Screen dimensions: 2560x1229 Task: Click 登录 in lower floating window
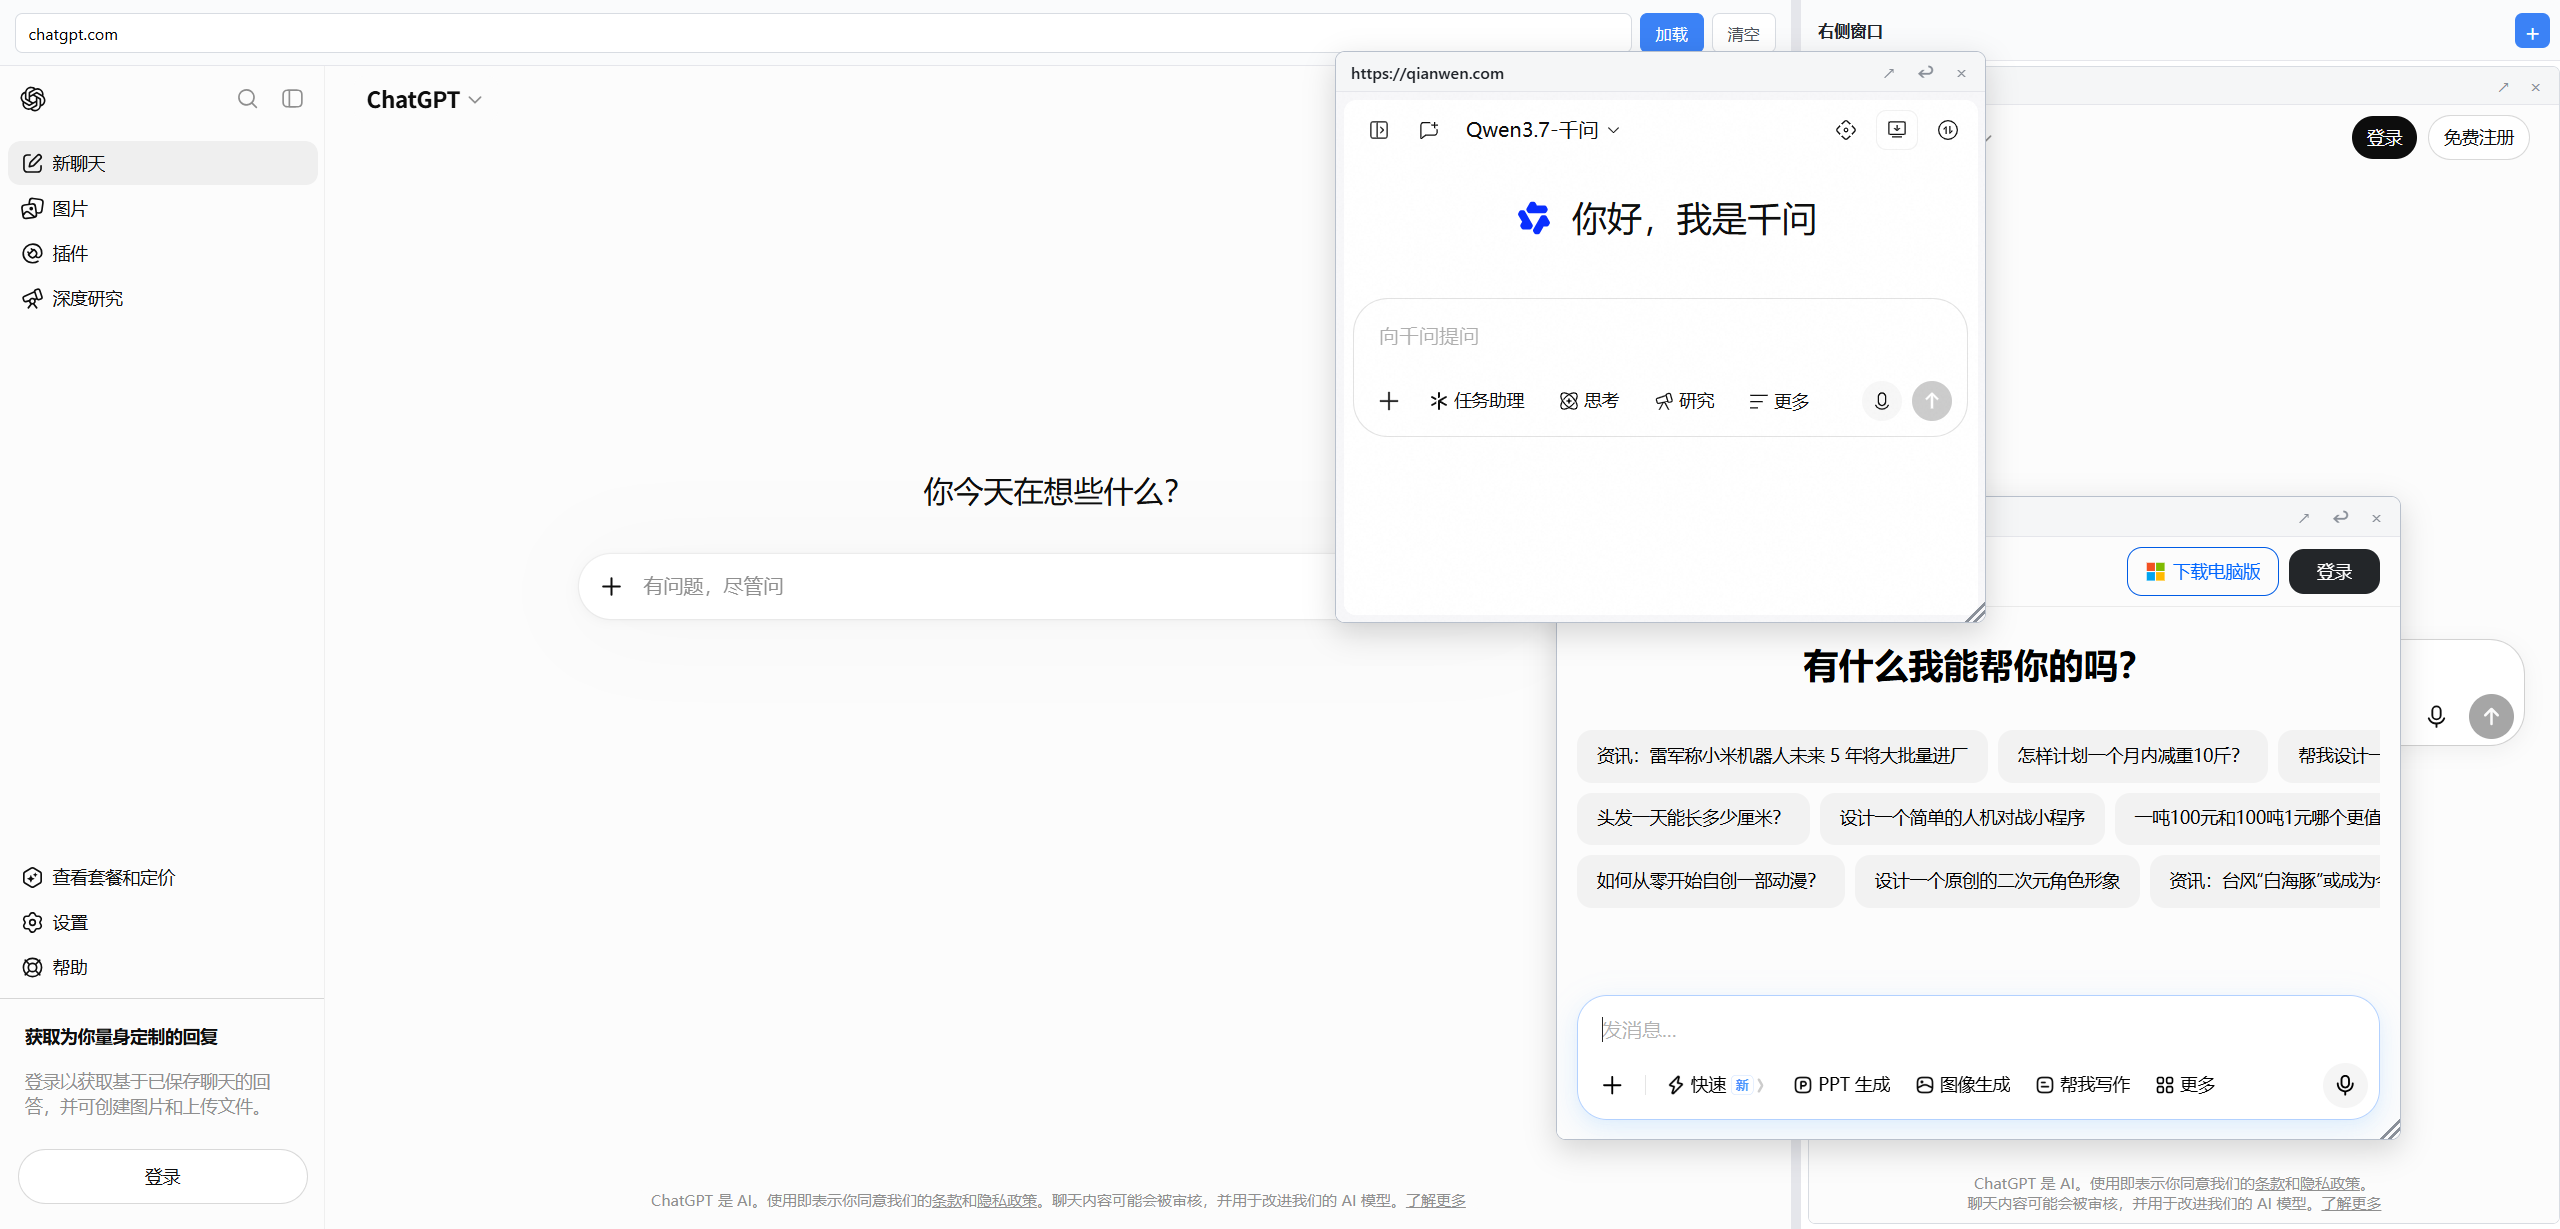point(2334,571)
